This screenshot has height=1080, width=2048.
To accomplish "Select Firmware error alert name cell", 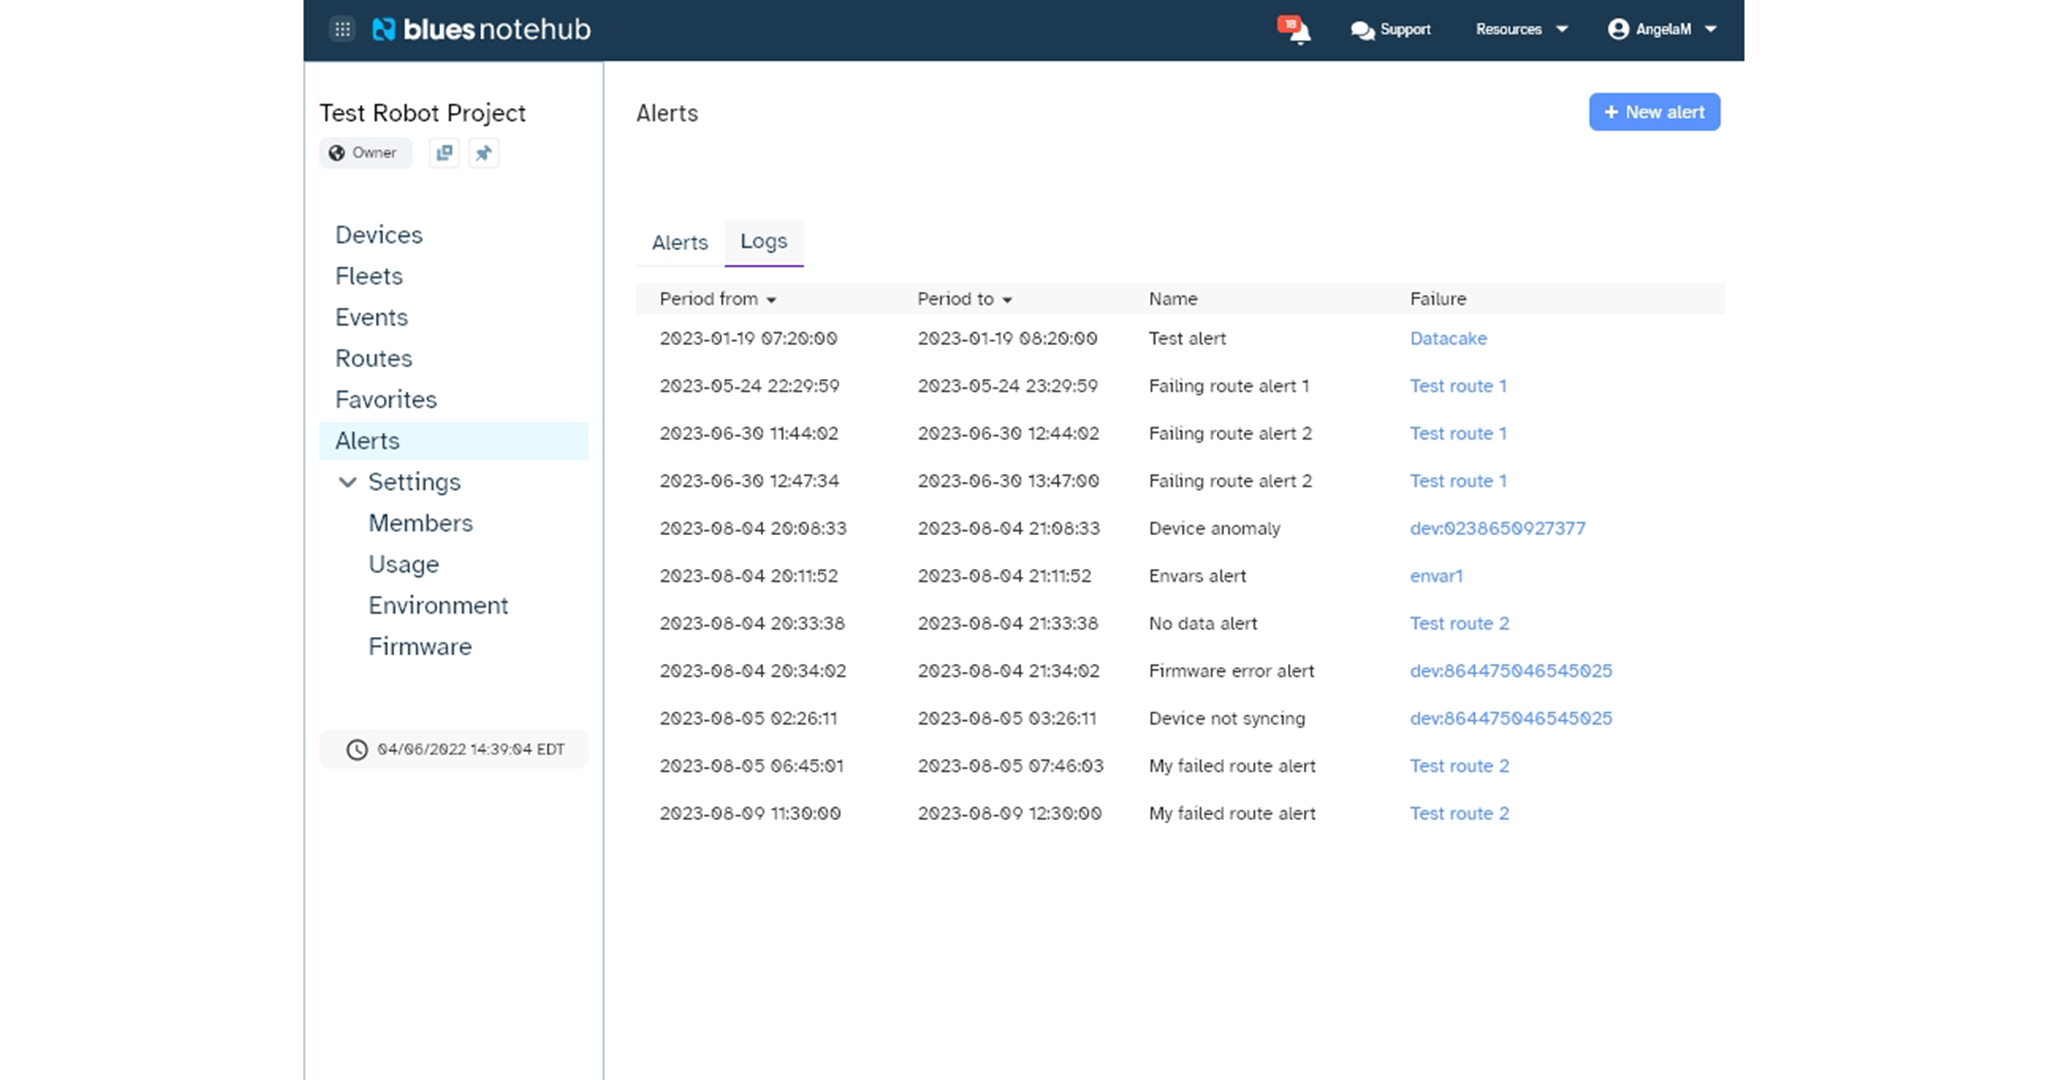I will pos(1231,671).
